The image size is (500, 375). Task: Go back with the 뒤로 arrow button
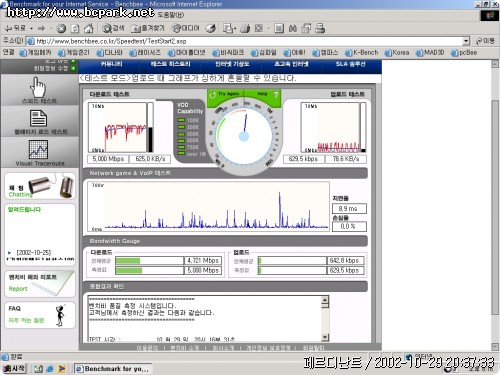point(15,28)
